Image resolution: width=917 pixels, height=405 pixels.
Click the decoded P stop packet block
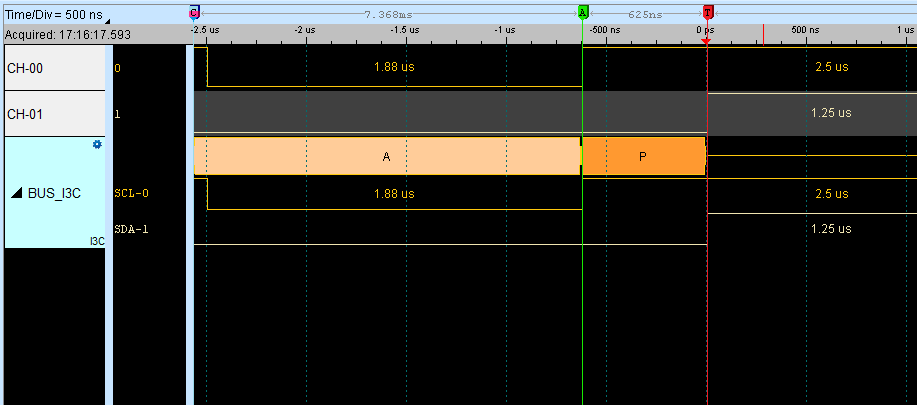[x=644, y=156]
